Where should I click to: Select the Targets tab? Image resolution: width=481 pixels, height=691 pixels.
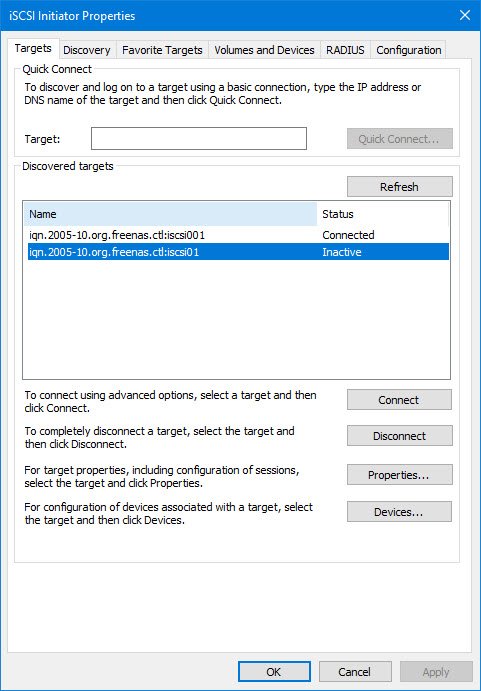[33, 48]
